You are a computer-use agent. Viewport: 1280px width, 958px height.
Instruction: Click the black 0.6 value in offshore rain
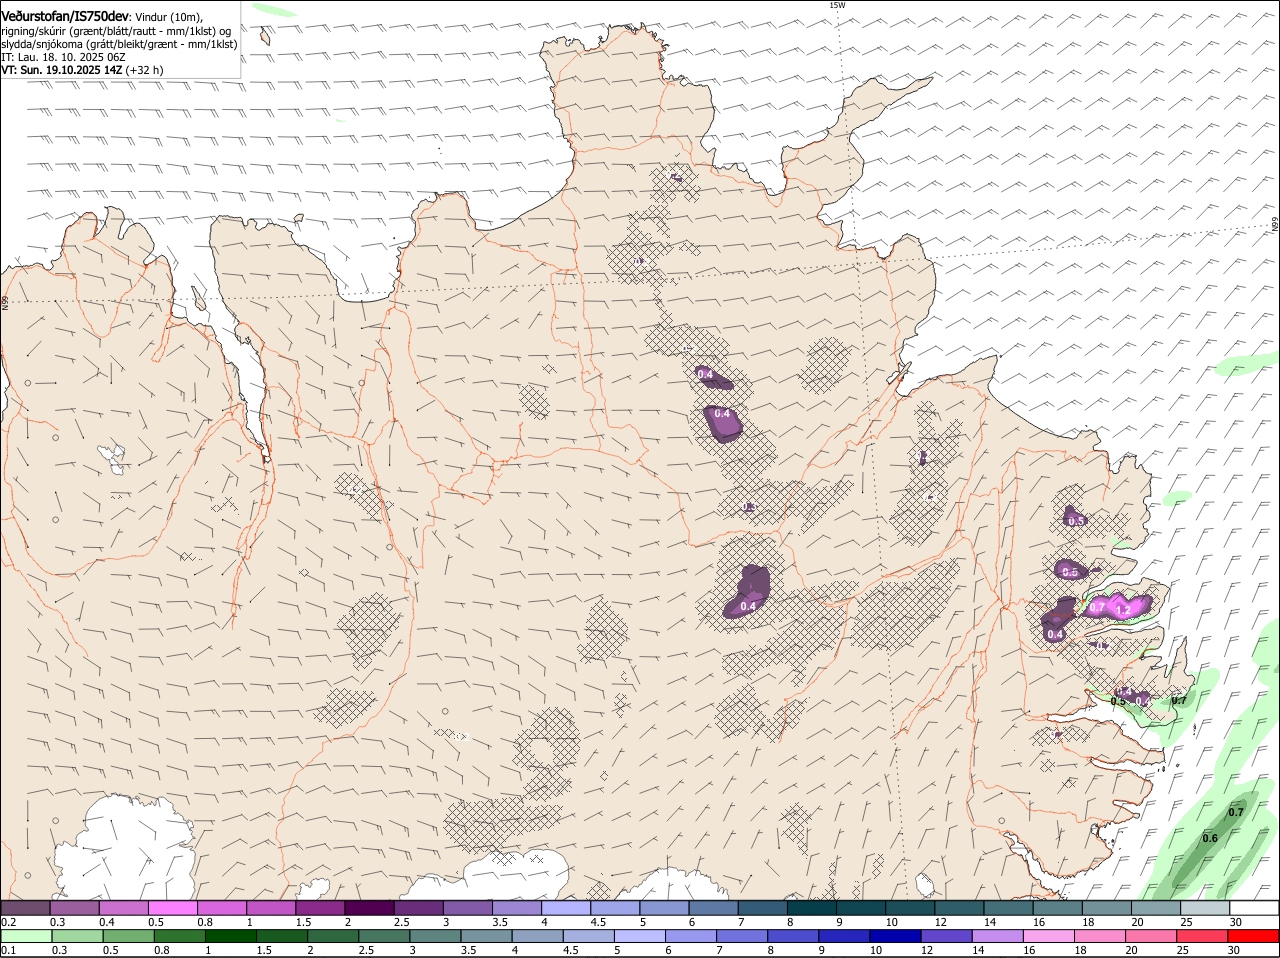pyautogui.click(x=1209, y=838)
